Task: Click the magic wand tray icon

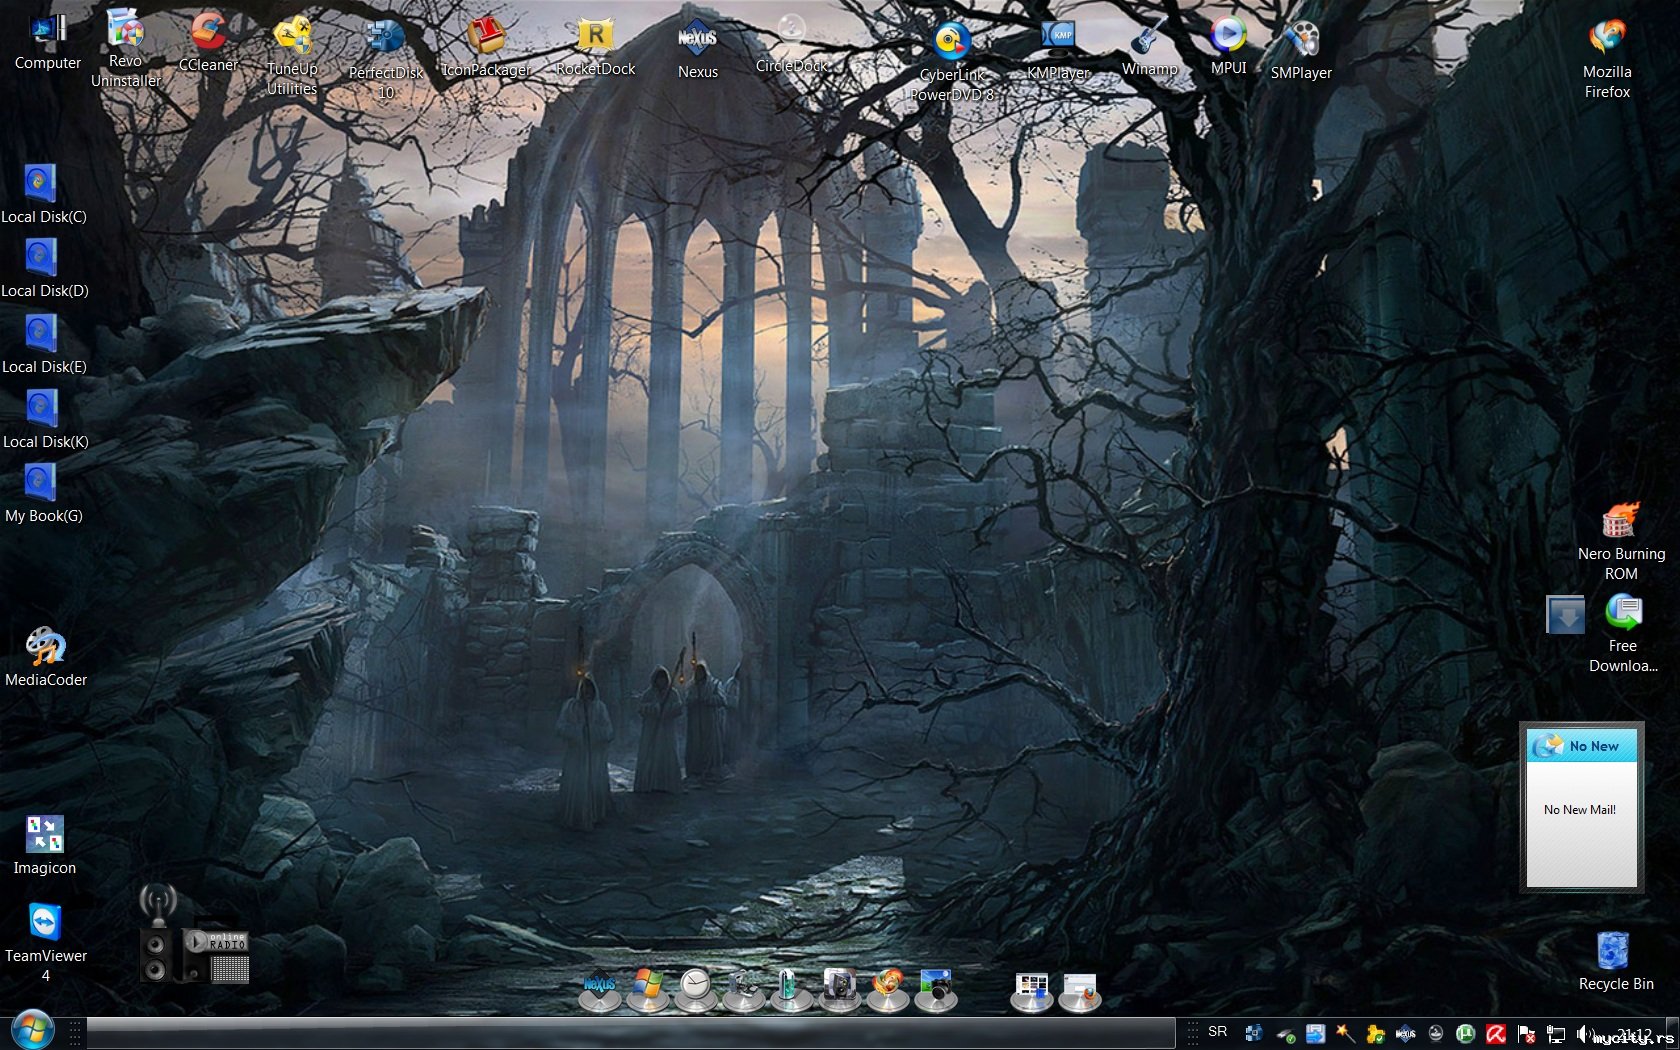Action: [1345, 1034]
